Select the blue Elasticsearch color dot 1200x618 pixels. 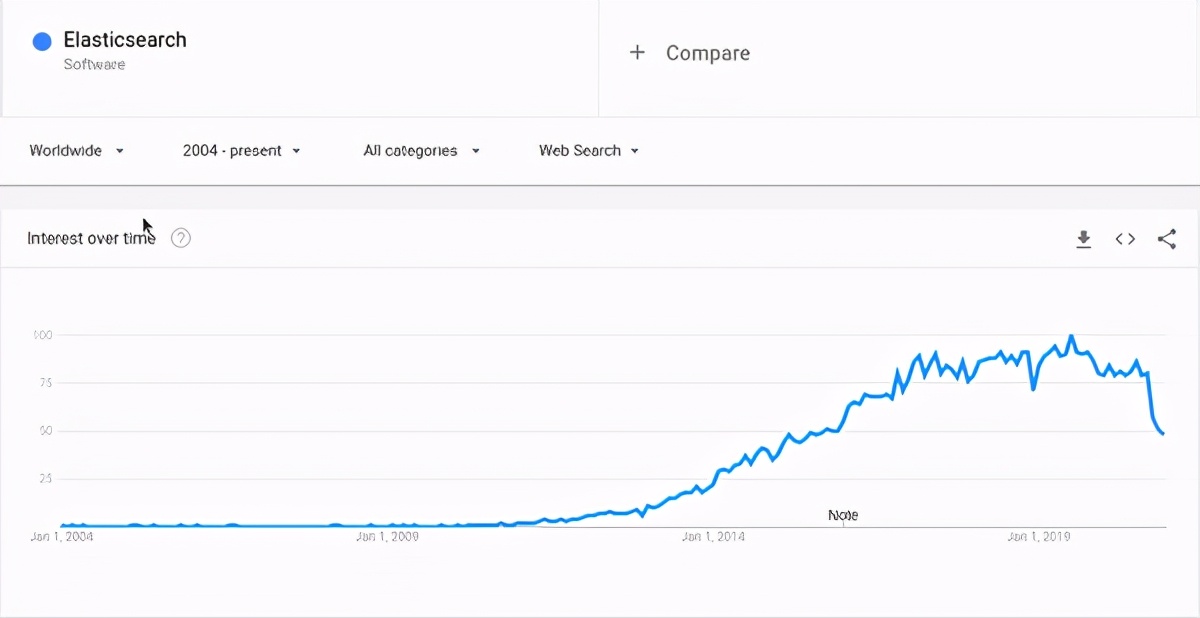click(42, 42)
